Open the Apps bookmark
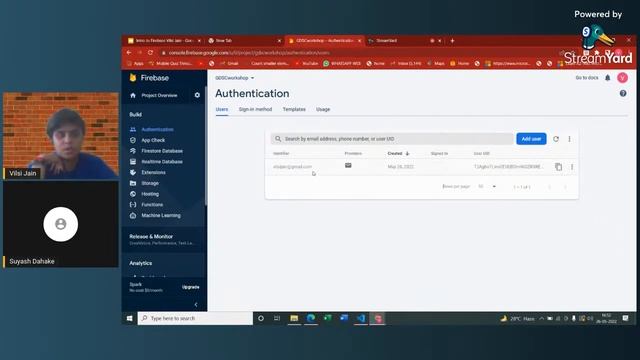 136,63
